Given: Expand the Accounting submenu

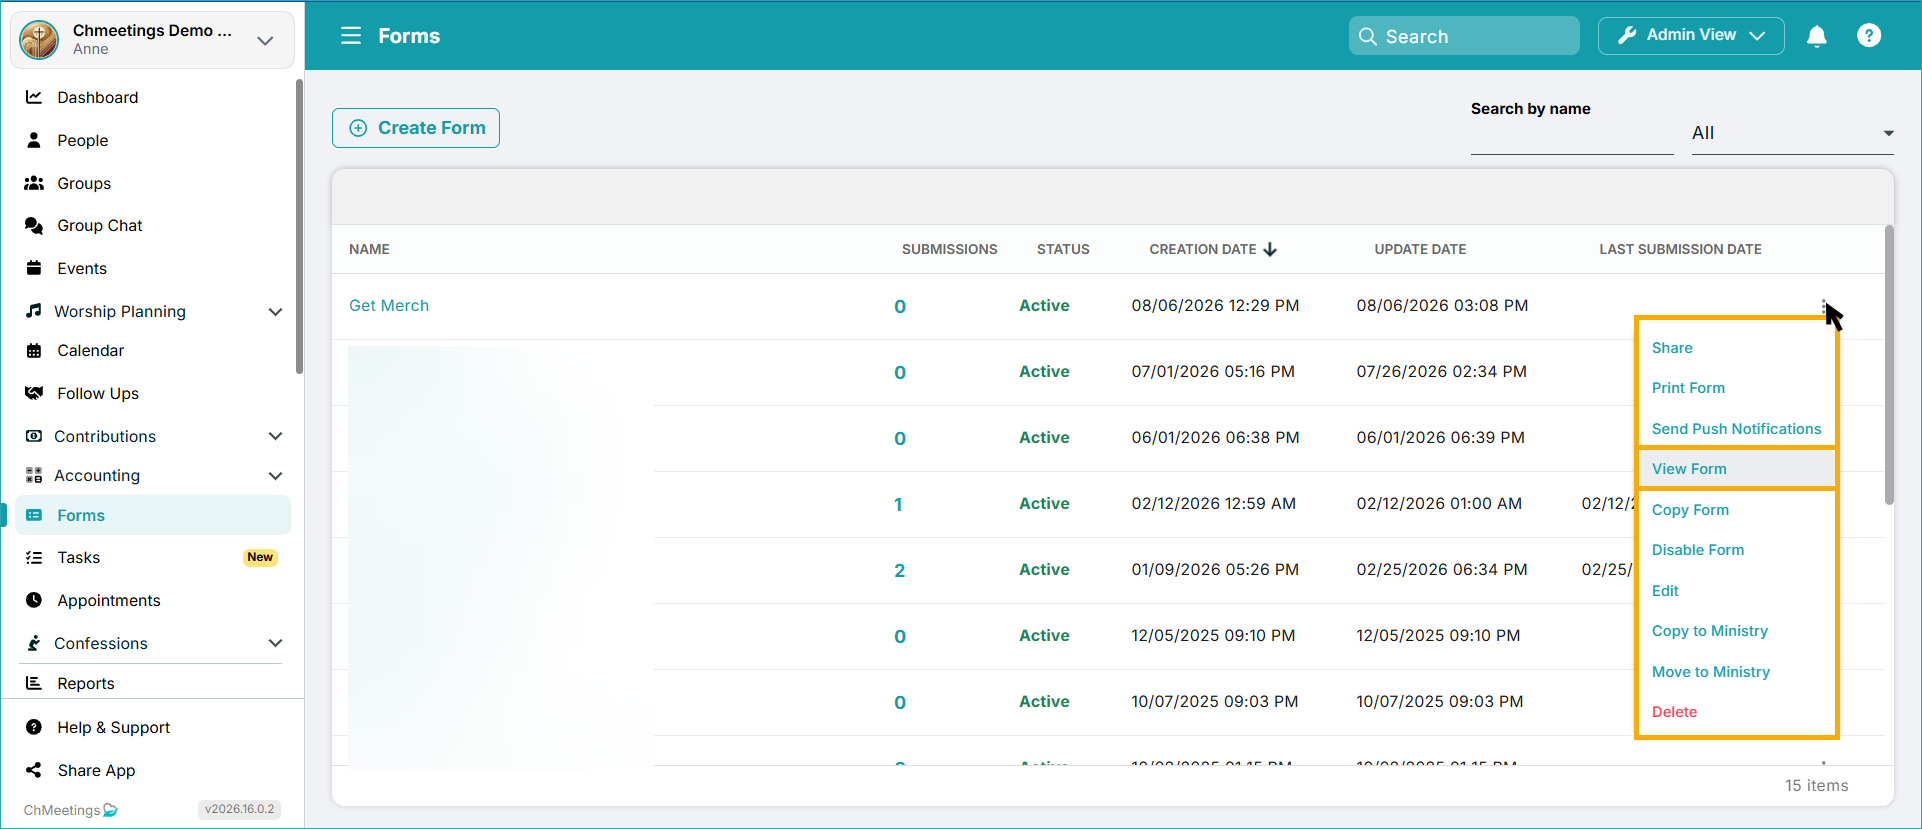Looking at the screenshot, I should point(275,476).
